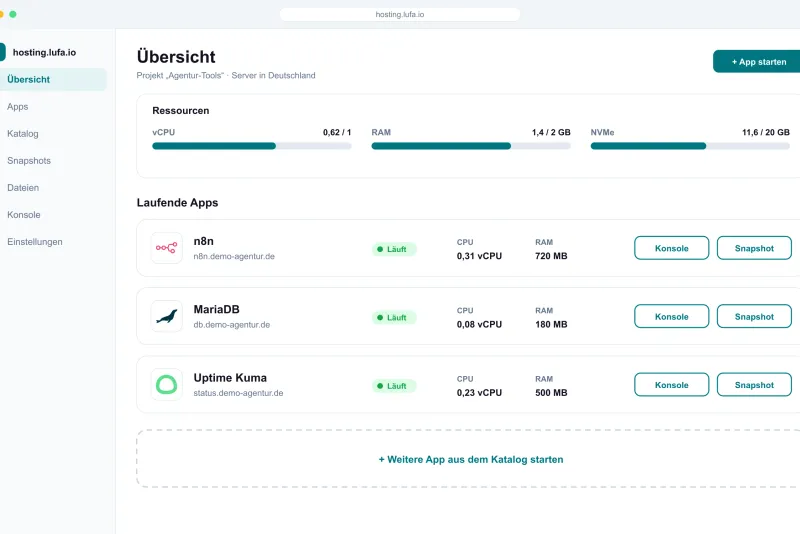Click the 500 MB RAM value
800x534 pixels.
pyautogui.click(x=551, y=393)
